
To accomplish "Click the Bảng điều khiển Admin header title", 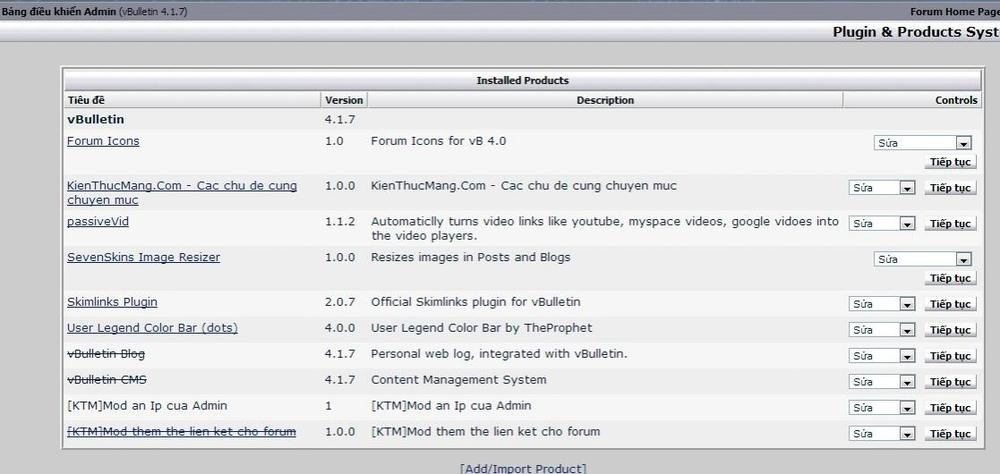I will click(59, 11).
